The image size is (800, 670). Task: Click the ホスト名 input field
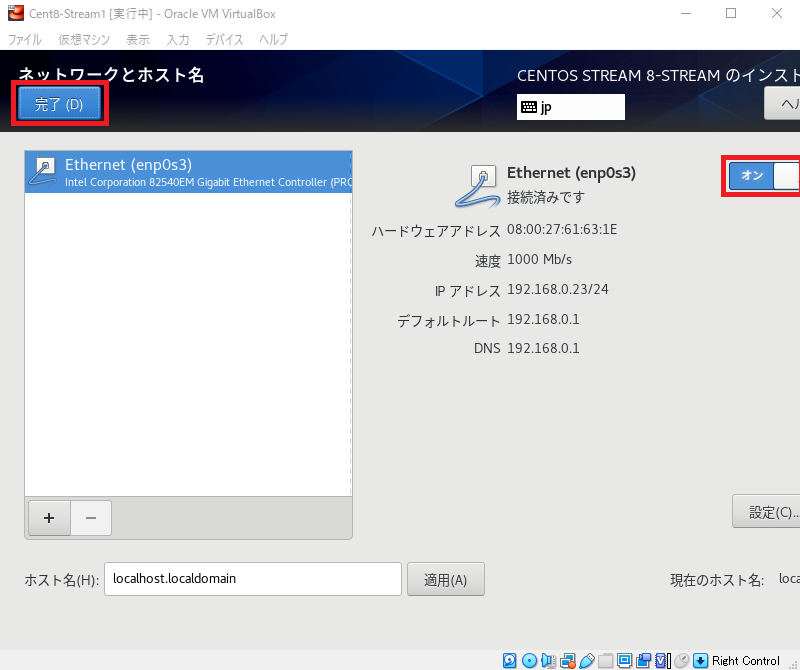253,579
